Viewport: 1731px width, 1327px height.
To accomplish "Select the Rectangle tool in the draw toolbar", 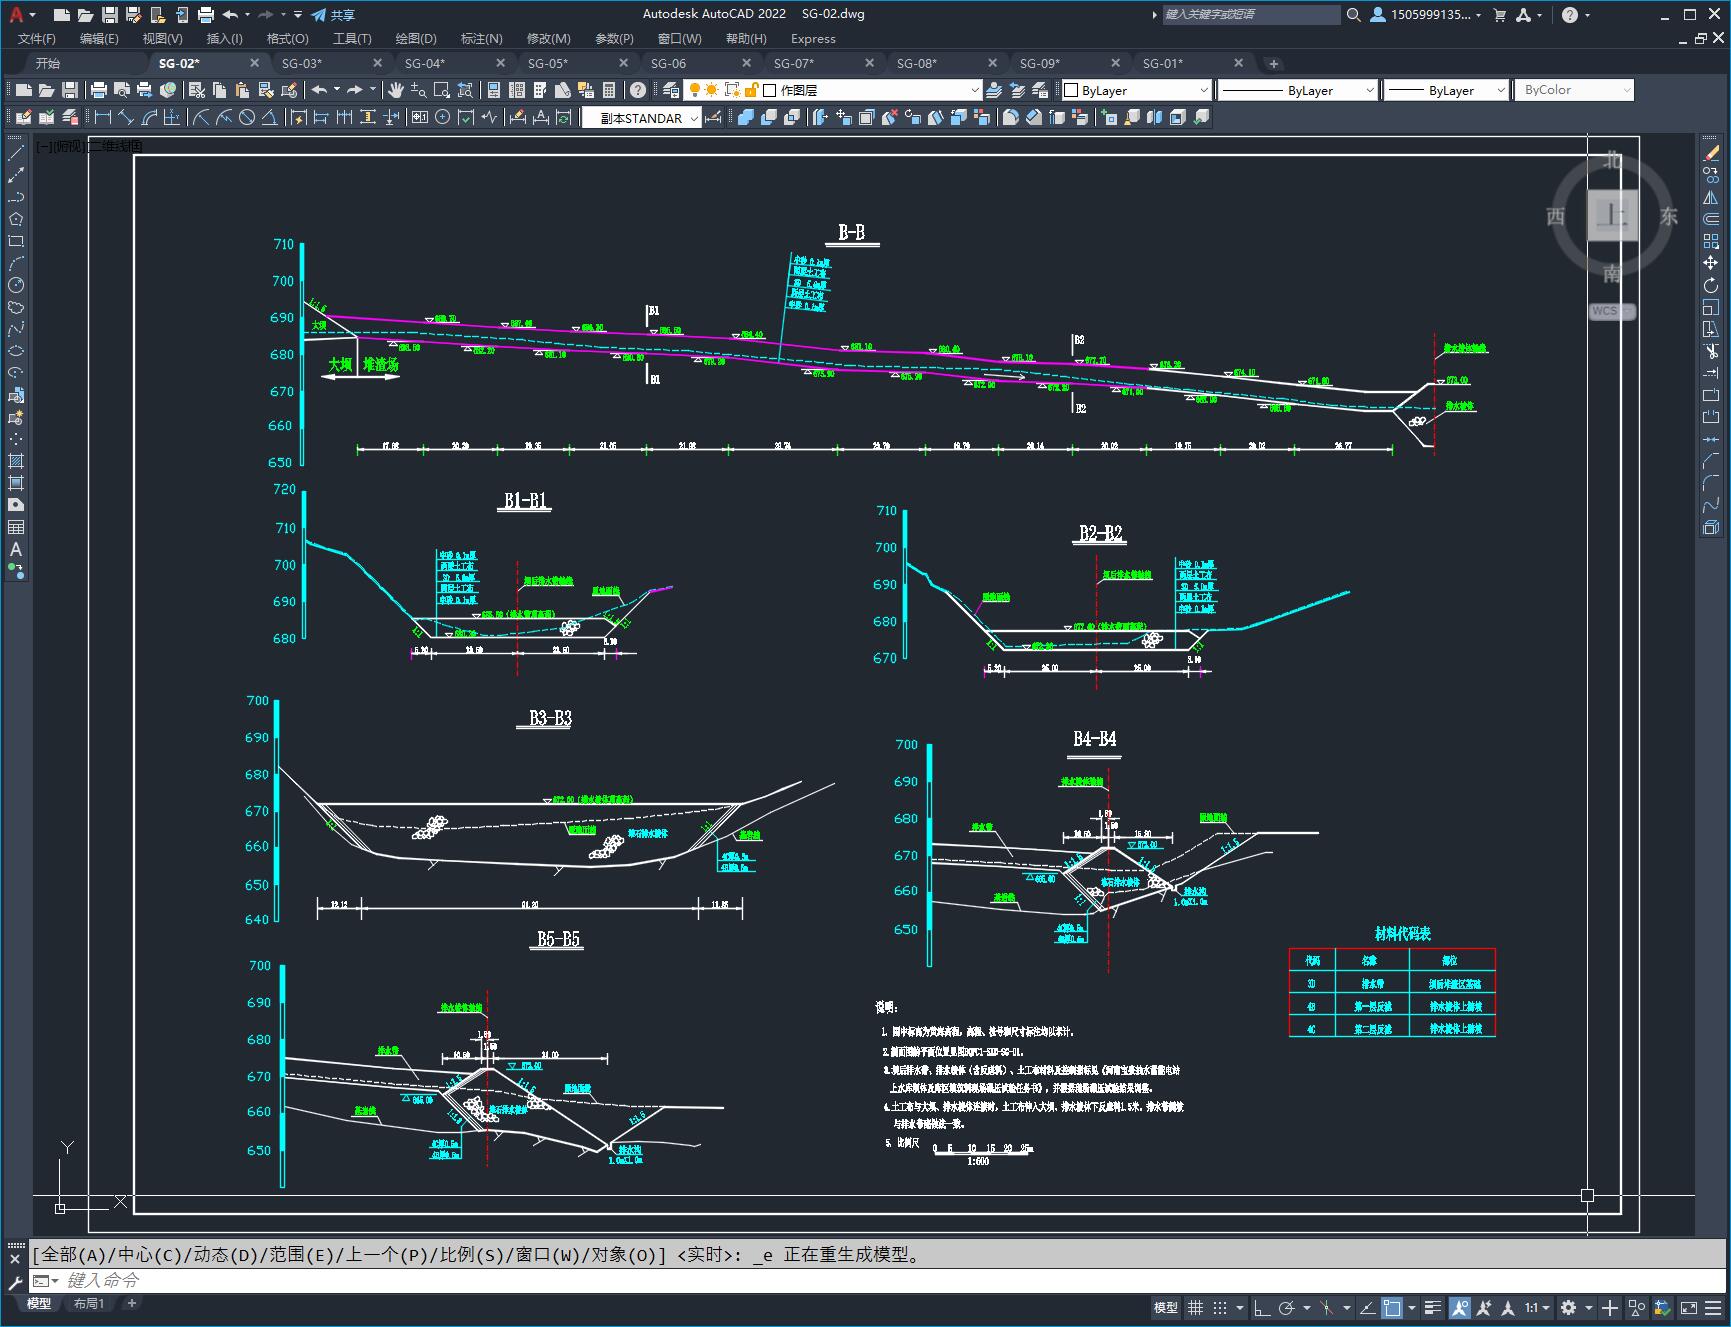I will [16, 241].
